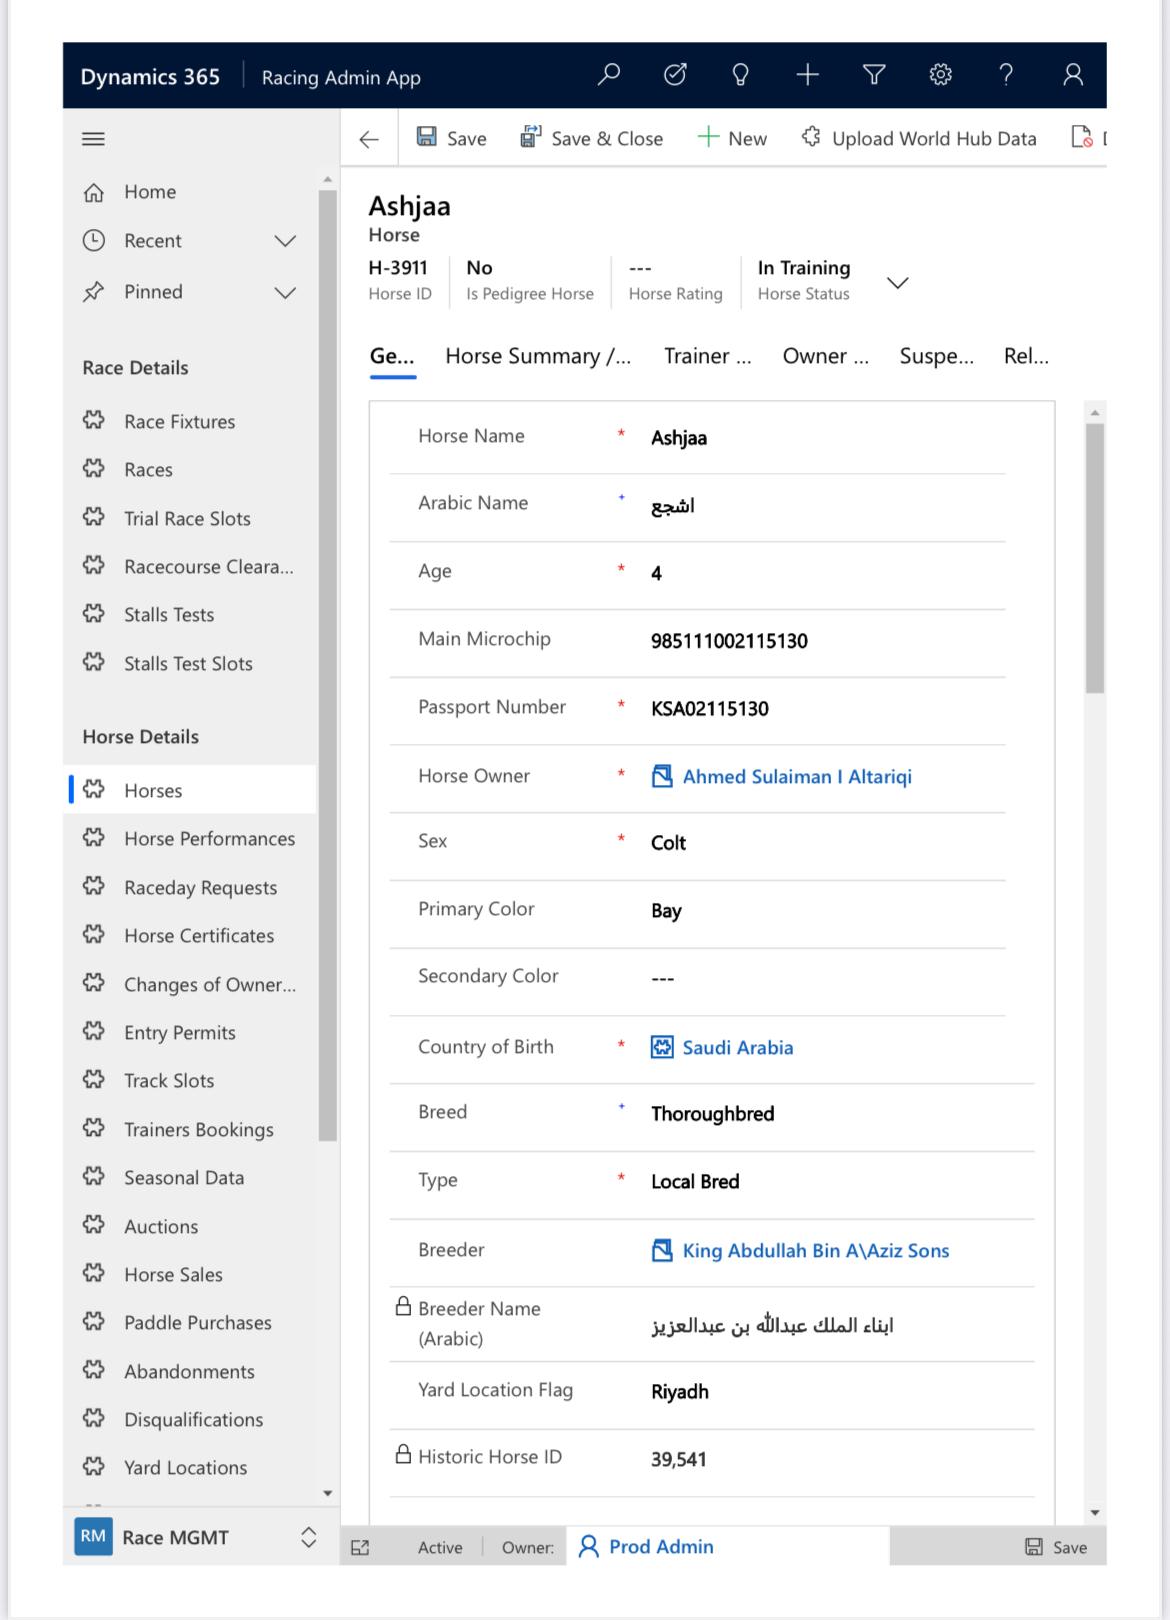Click the lightbulb assistant icon
The height and width of the screenshot is (1620, 1170).
[741, 75]
